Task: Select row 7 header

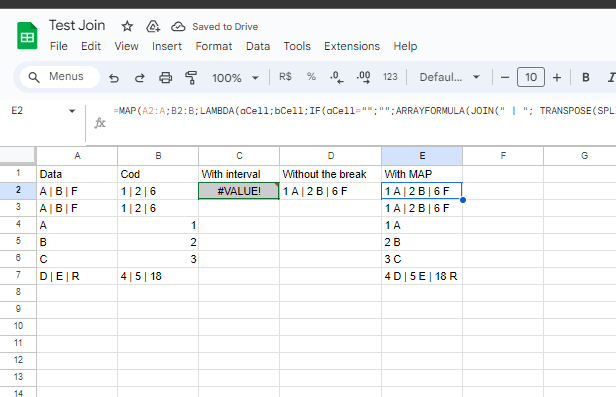Action: click(x=18, y=275)
